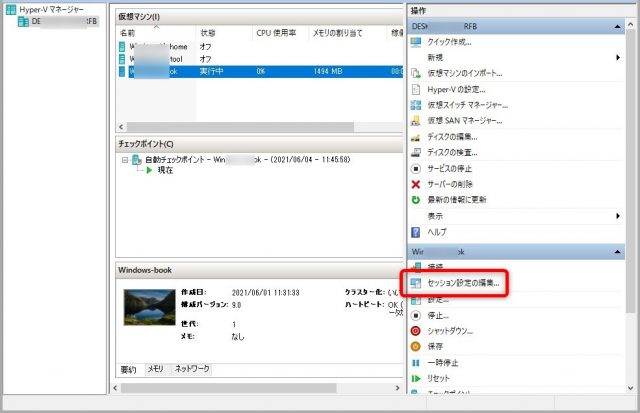
Task: Switch to the ネットワーク tab
Action: [192, 369]
